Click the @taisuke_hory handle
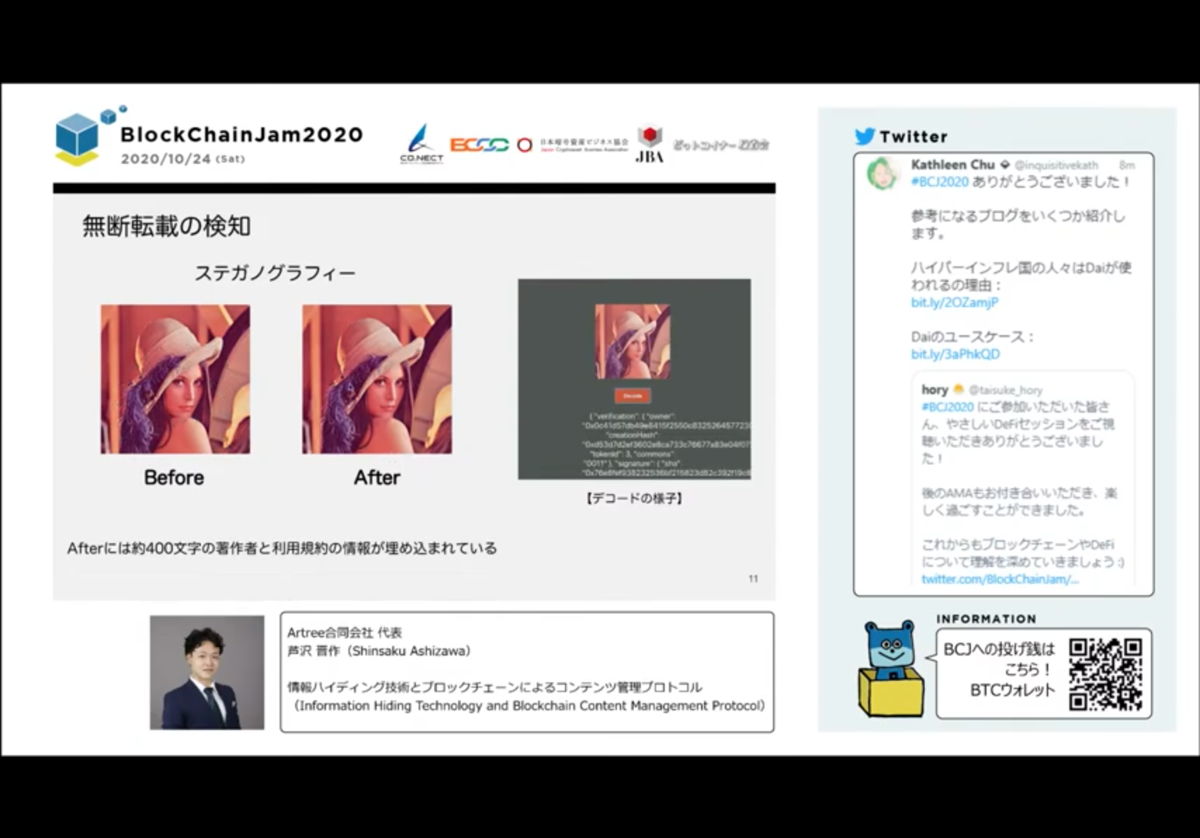The image size is (1200, 838). pyautogui.click(x=1008, y=389)
